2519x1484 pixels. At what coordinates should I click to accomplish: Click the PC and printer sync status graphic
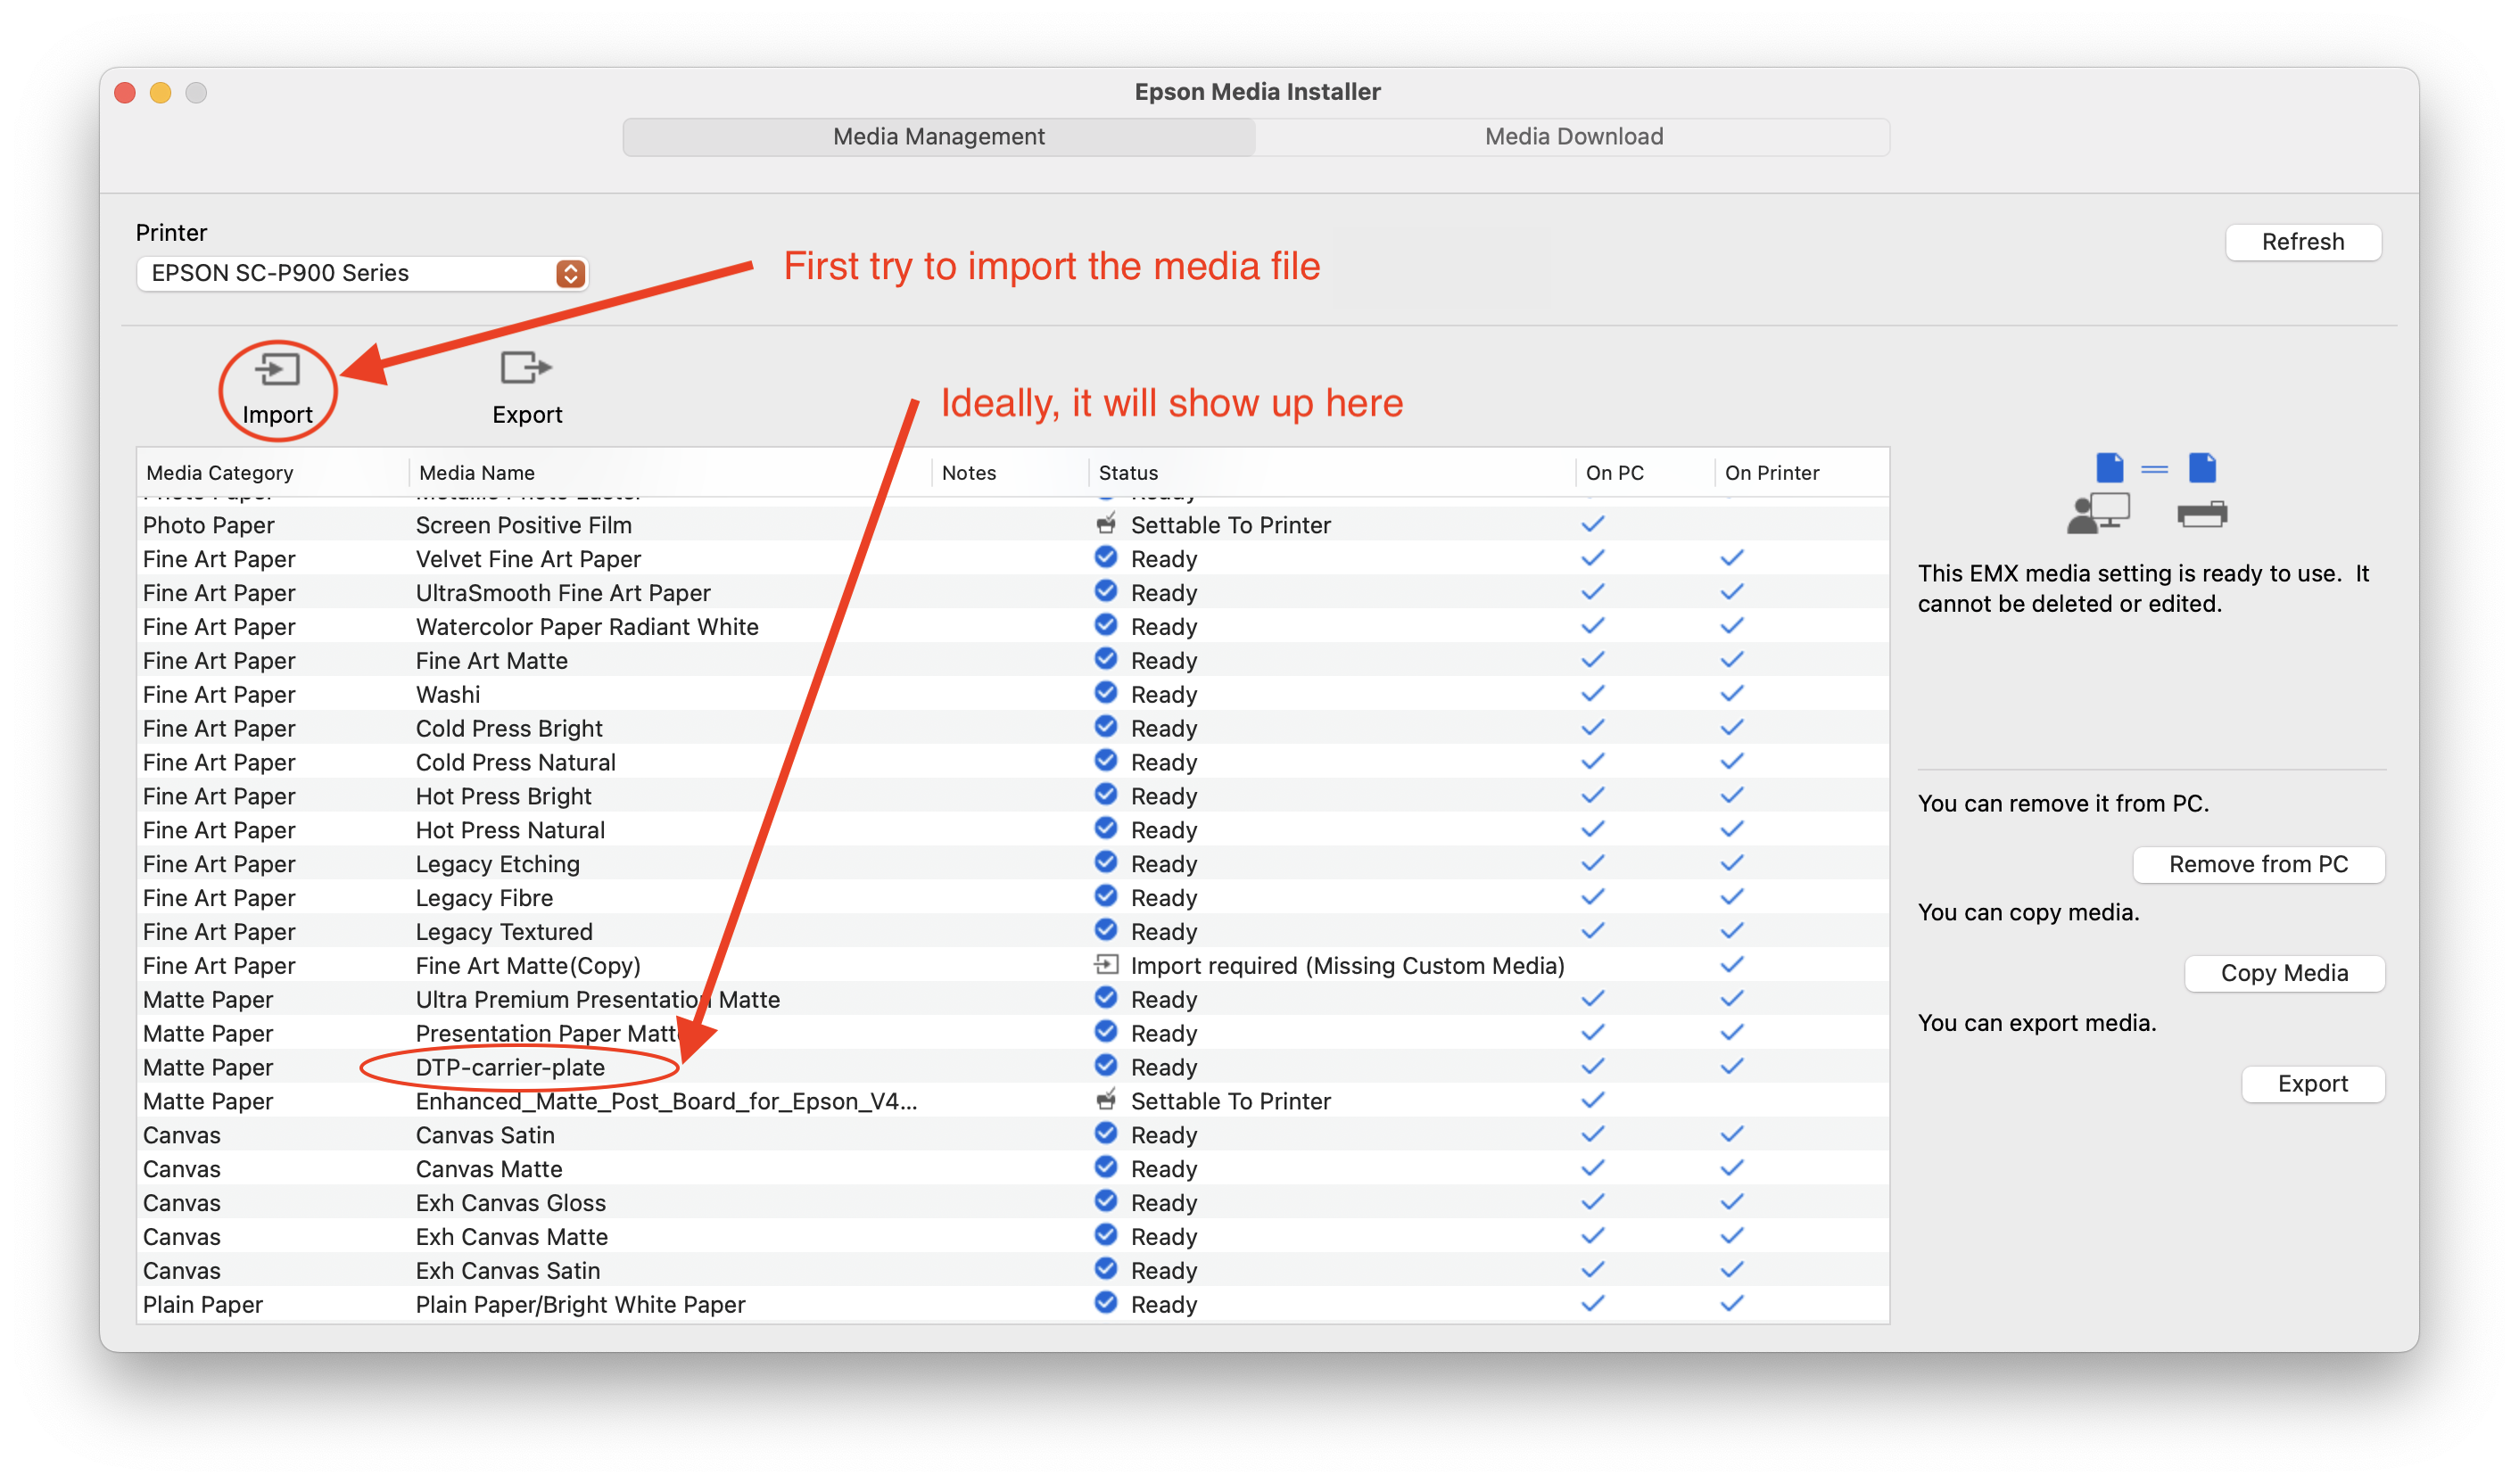click(x=2147, y=492)
